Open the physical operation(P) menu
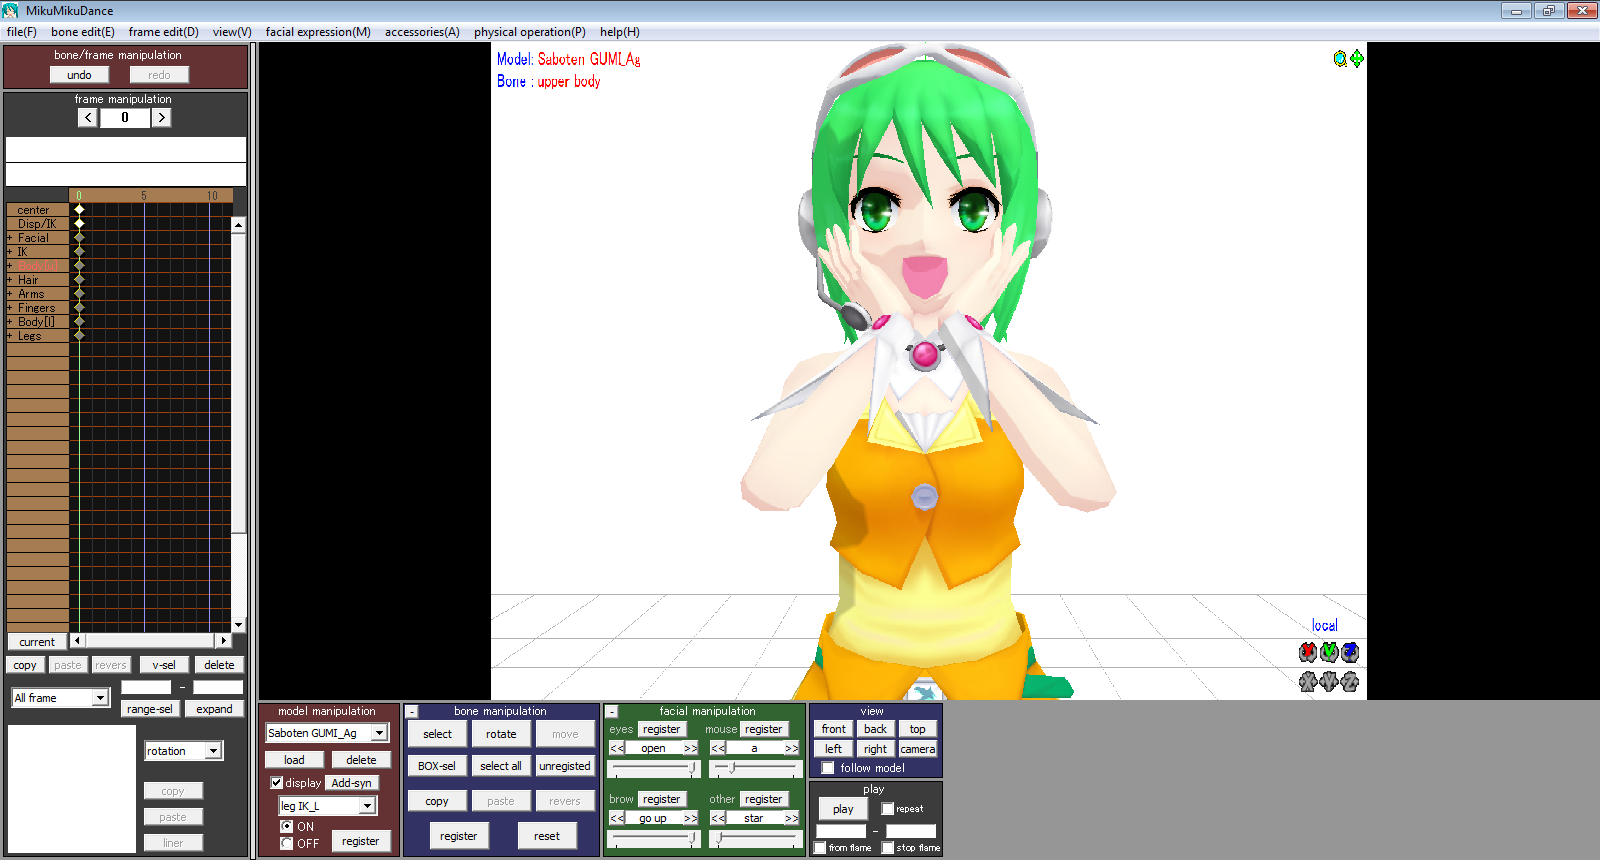 [x=530, y=32]
